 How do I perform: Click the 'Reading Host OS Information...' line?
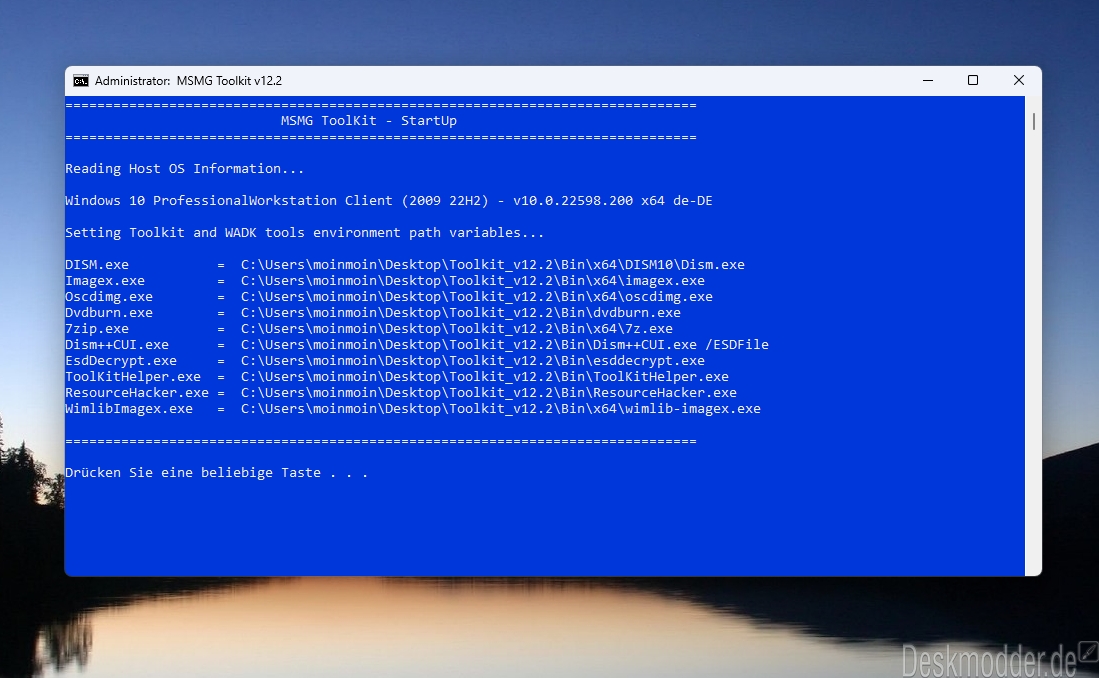tap(185, 168)
